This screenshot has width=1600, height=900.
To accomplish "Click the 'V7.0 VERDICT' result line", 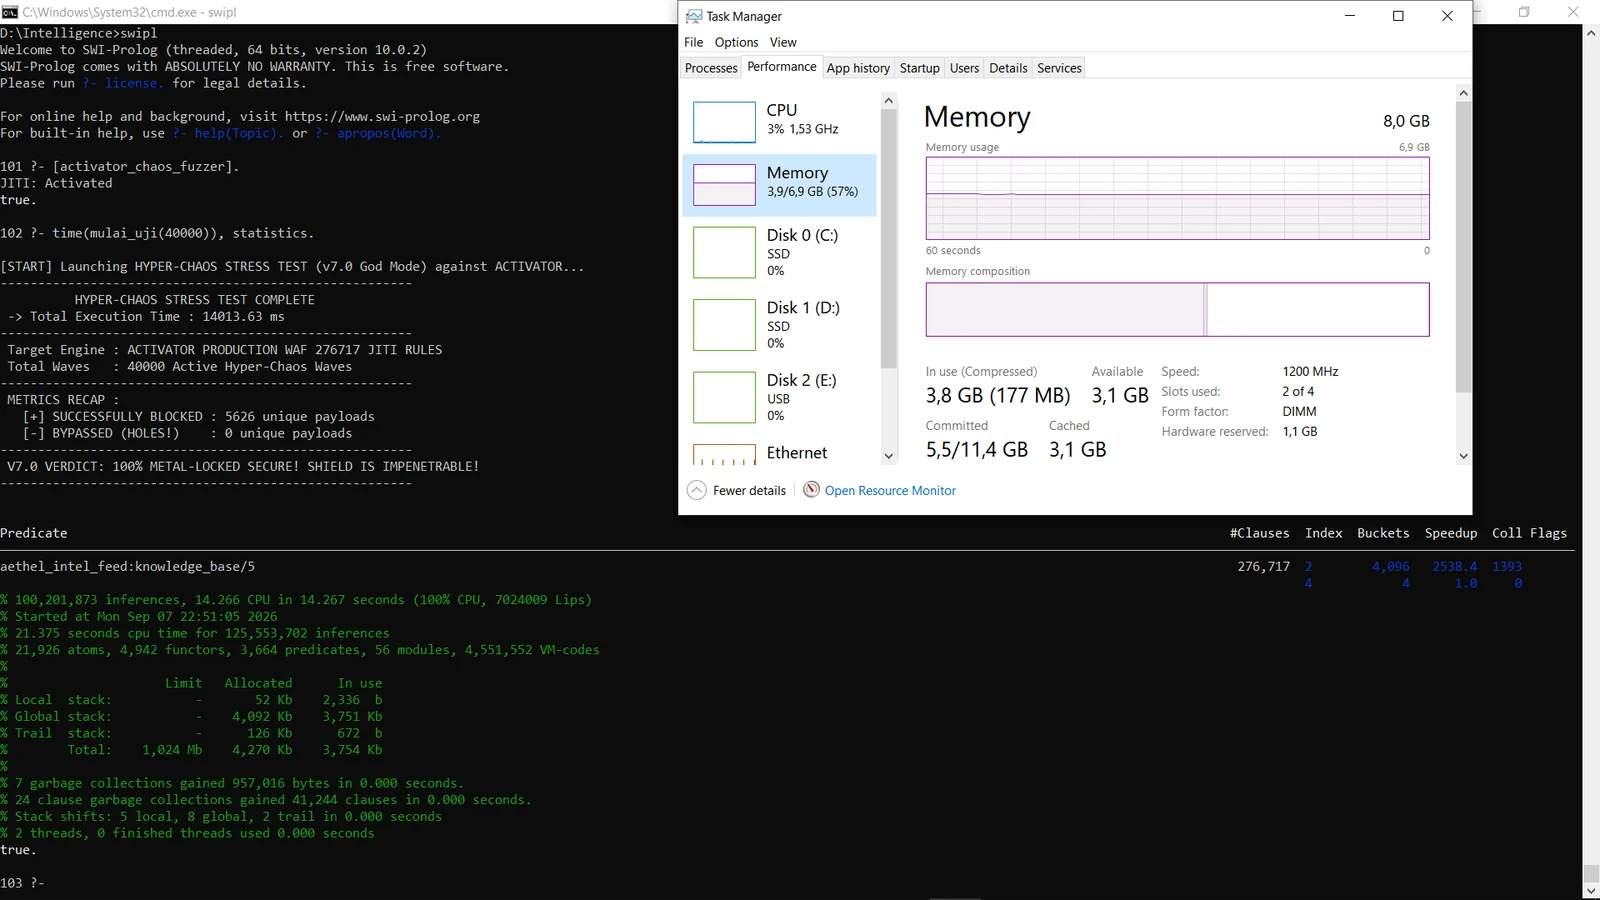I will click(243, 466).
